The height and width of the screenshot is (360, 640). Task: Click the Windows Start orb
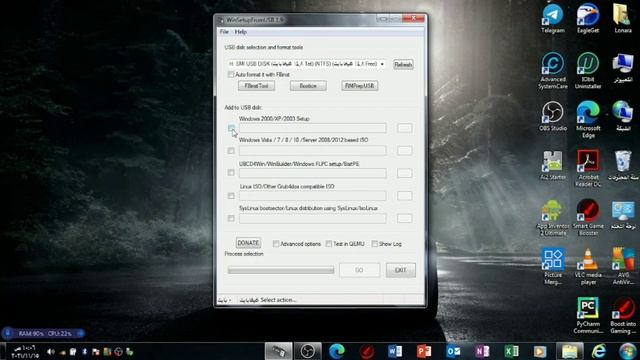(x=628, y=351)
